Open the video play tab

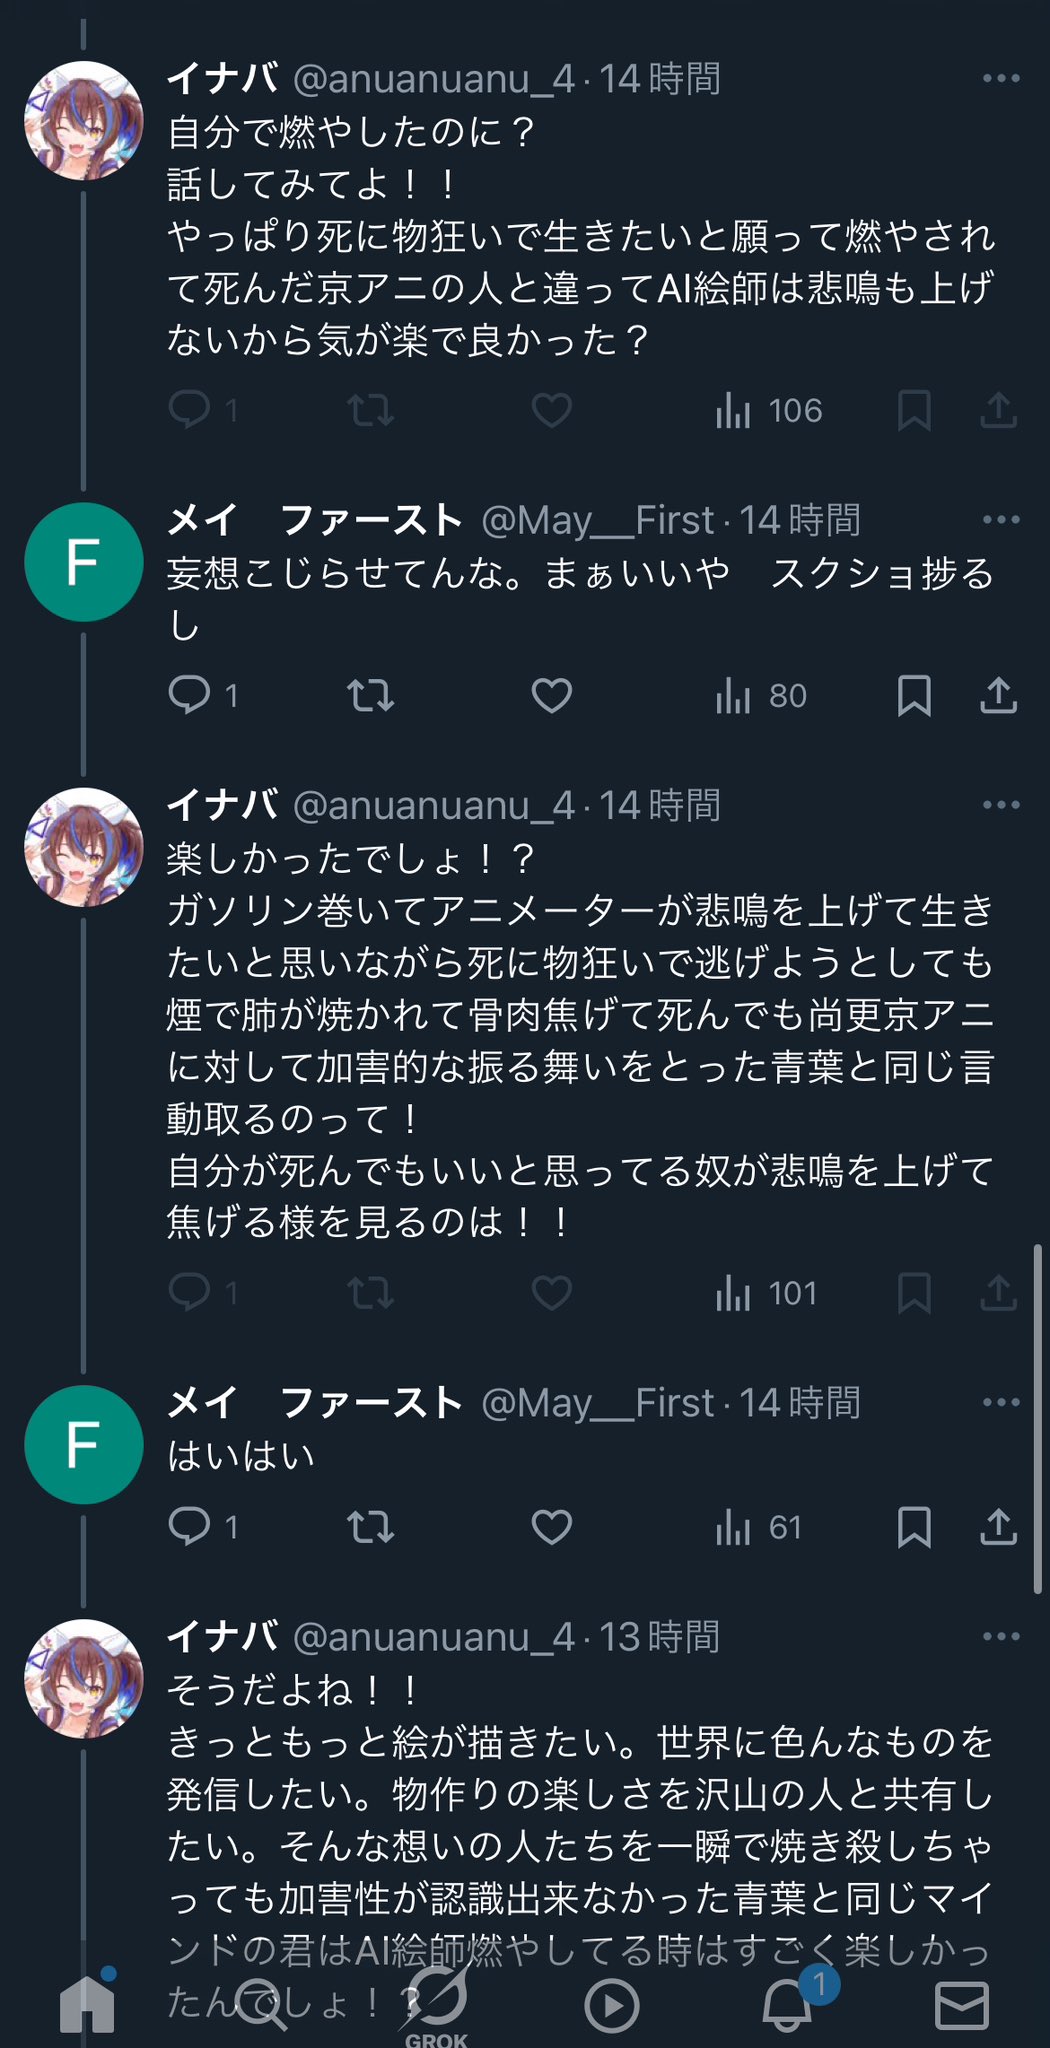click(x=611, y=2005)
